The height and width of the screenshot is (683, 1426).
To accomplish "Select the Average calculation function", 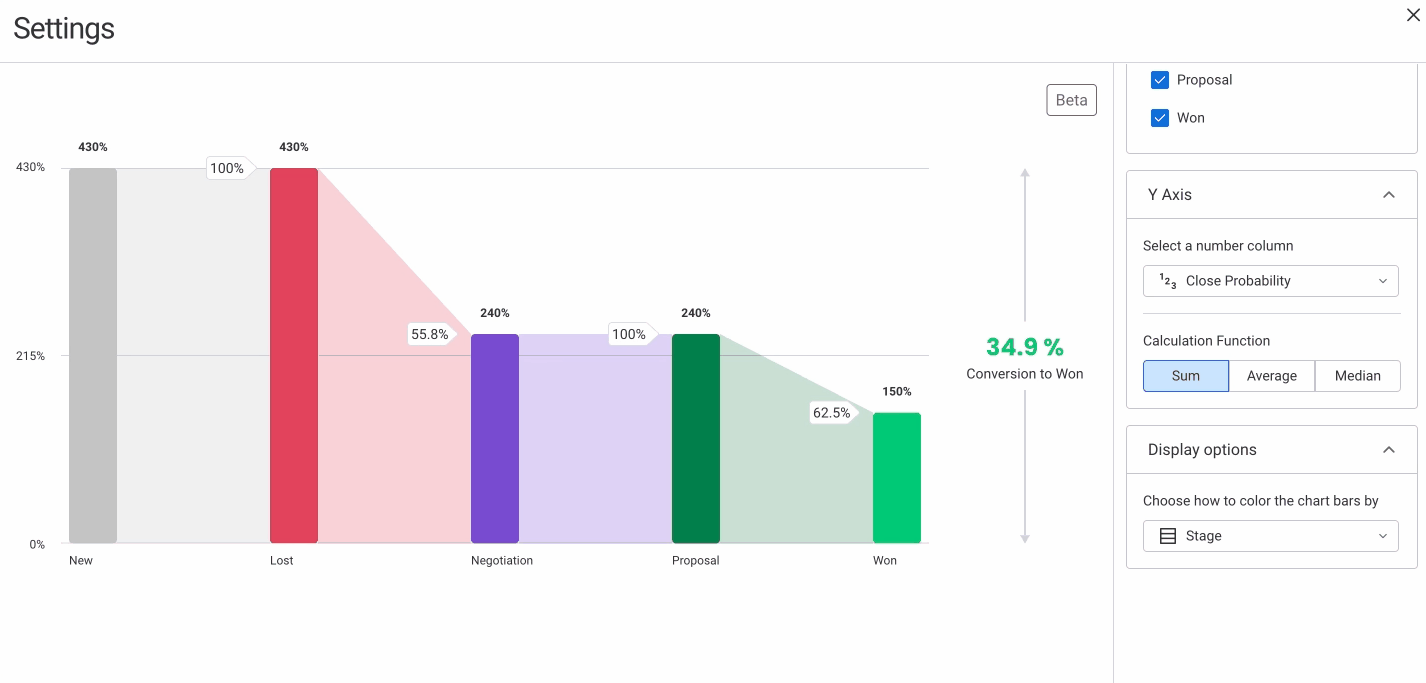I will click(1271, 375).
